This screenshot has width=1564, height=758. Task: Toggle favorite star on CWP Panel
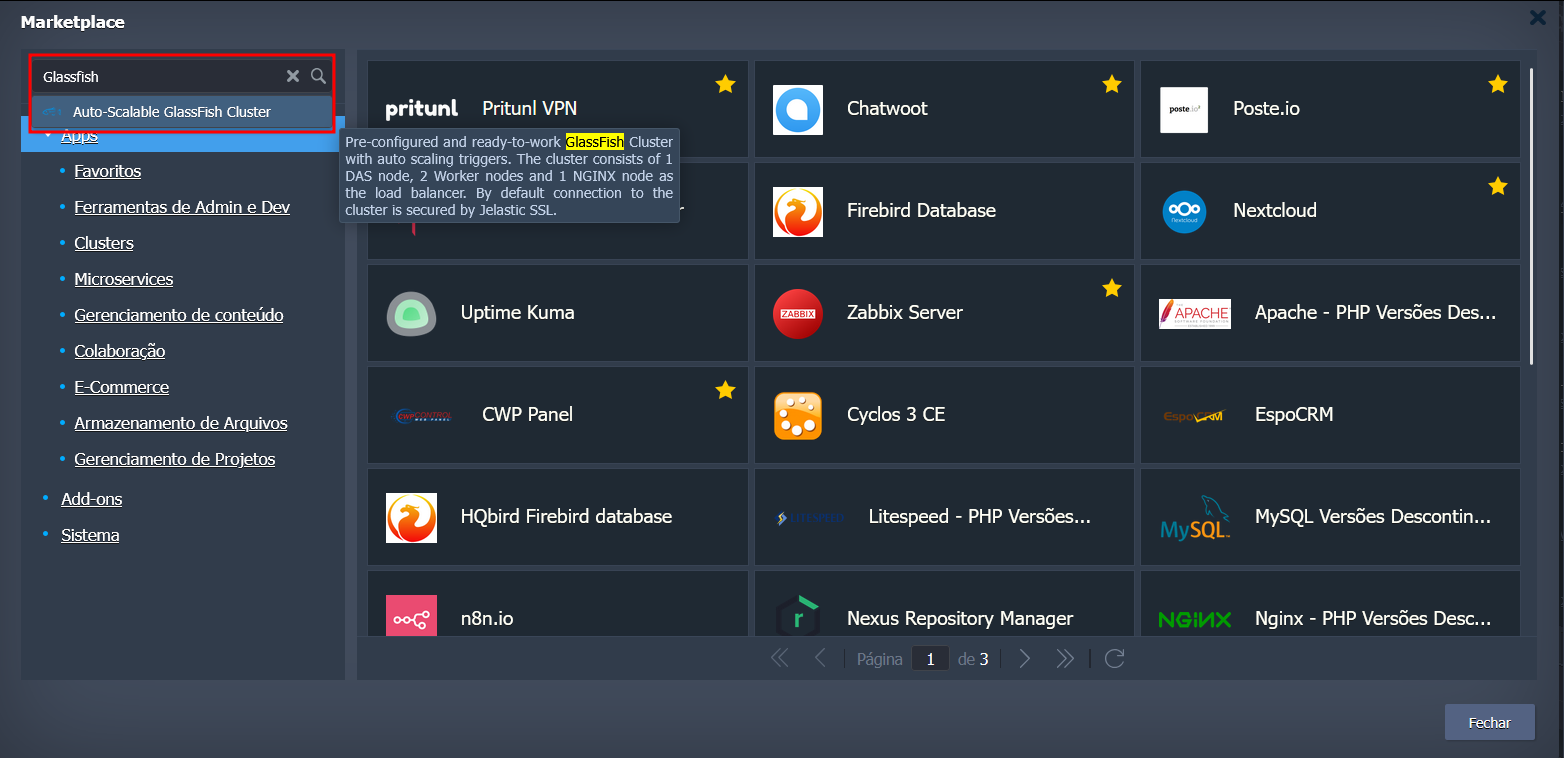click(725, 390)
